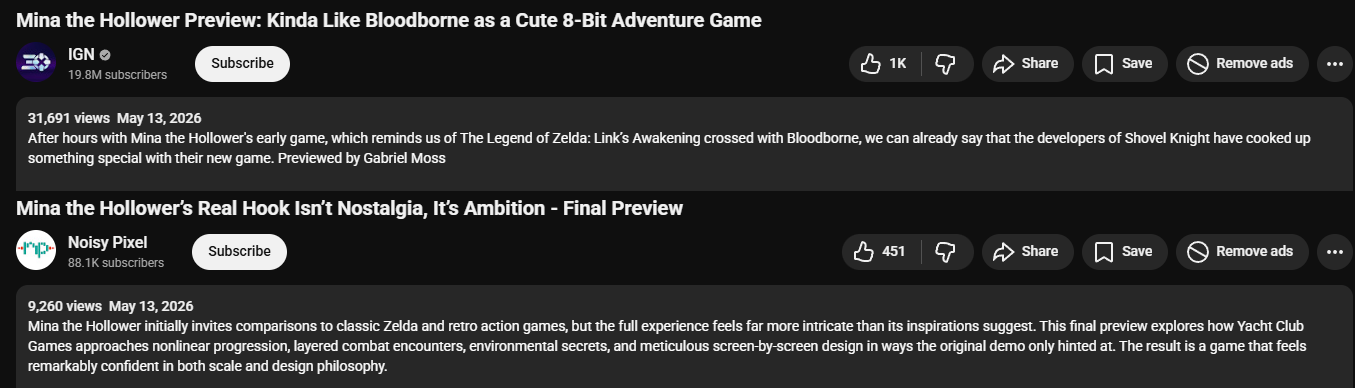Share the IGN preview video
Image resolution: width=1355 pixels, height=388 pixels.
(1027, 63)
